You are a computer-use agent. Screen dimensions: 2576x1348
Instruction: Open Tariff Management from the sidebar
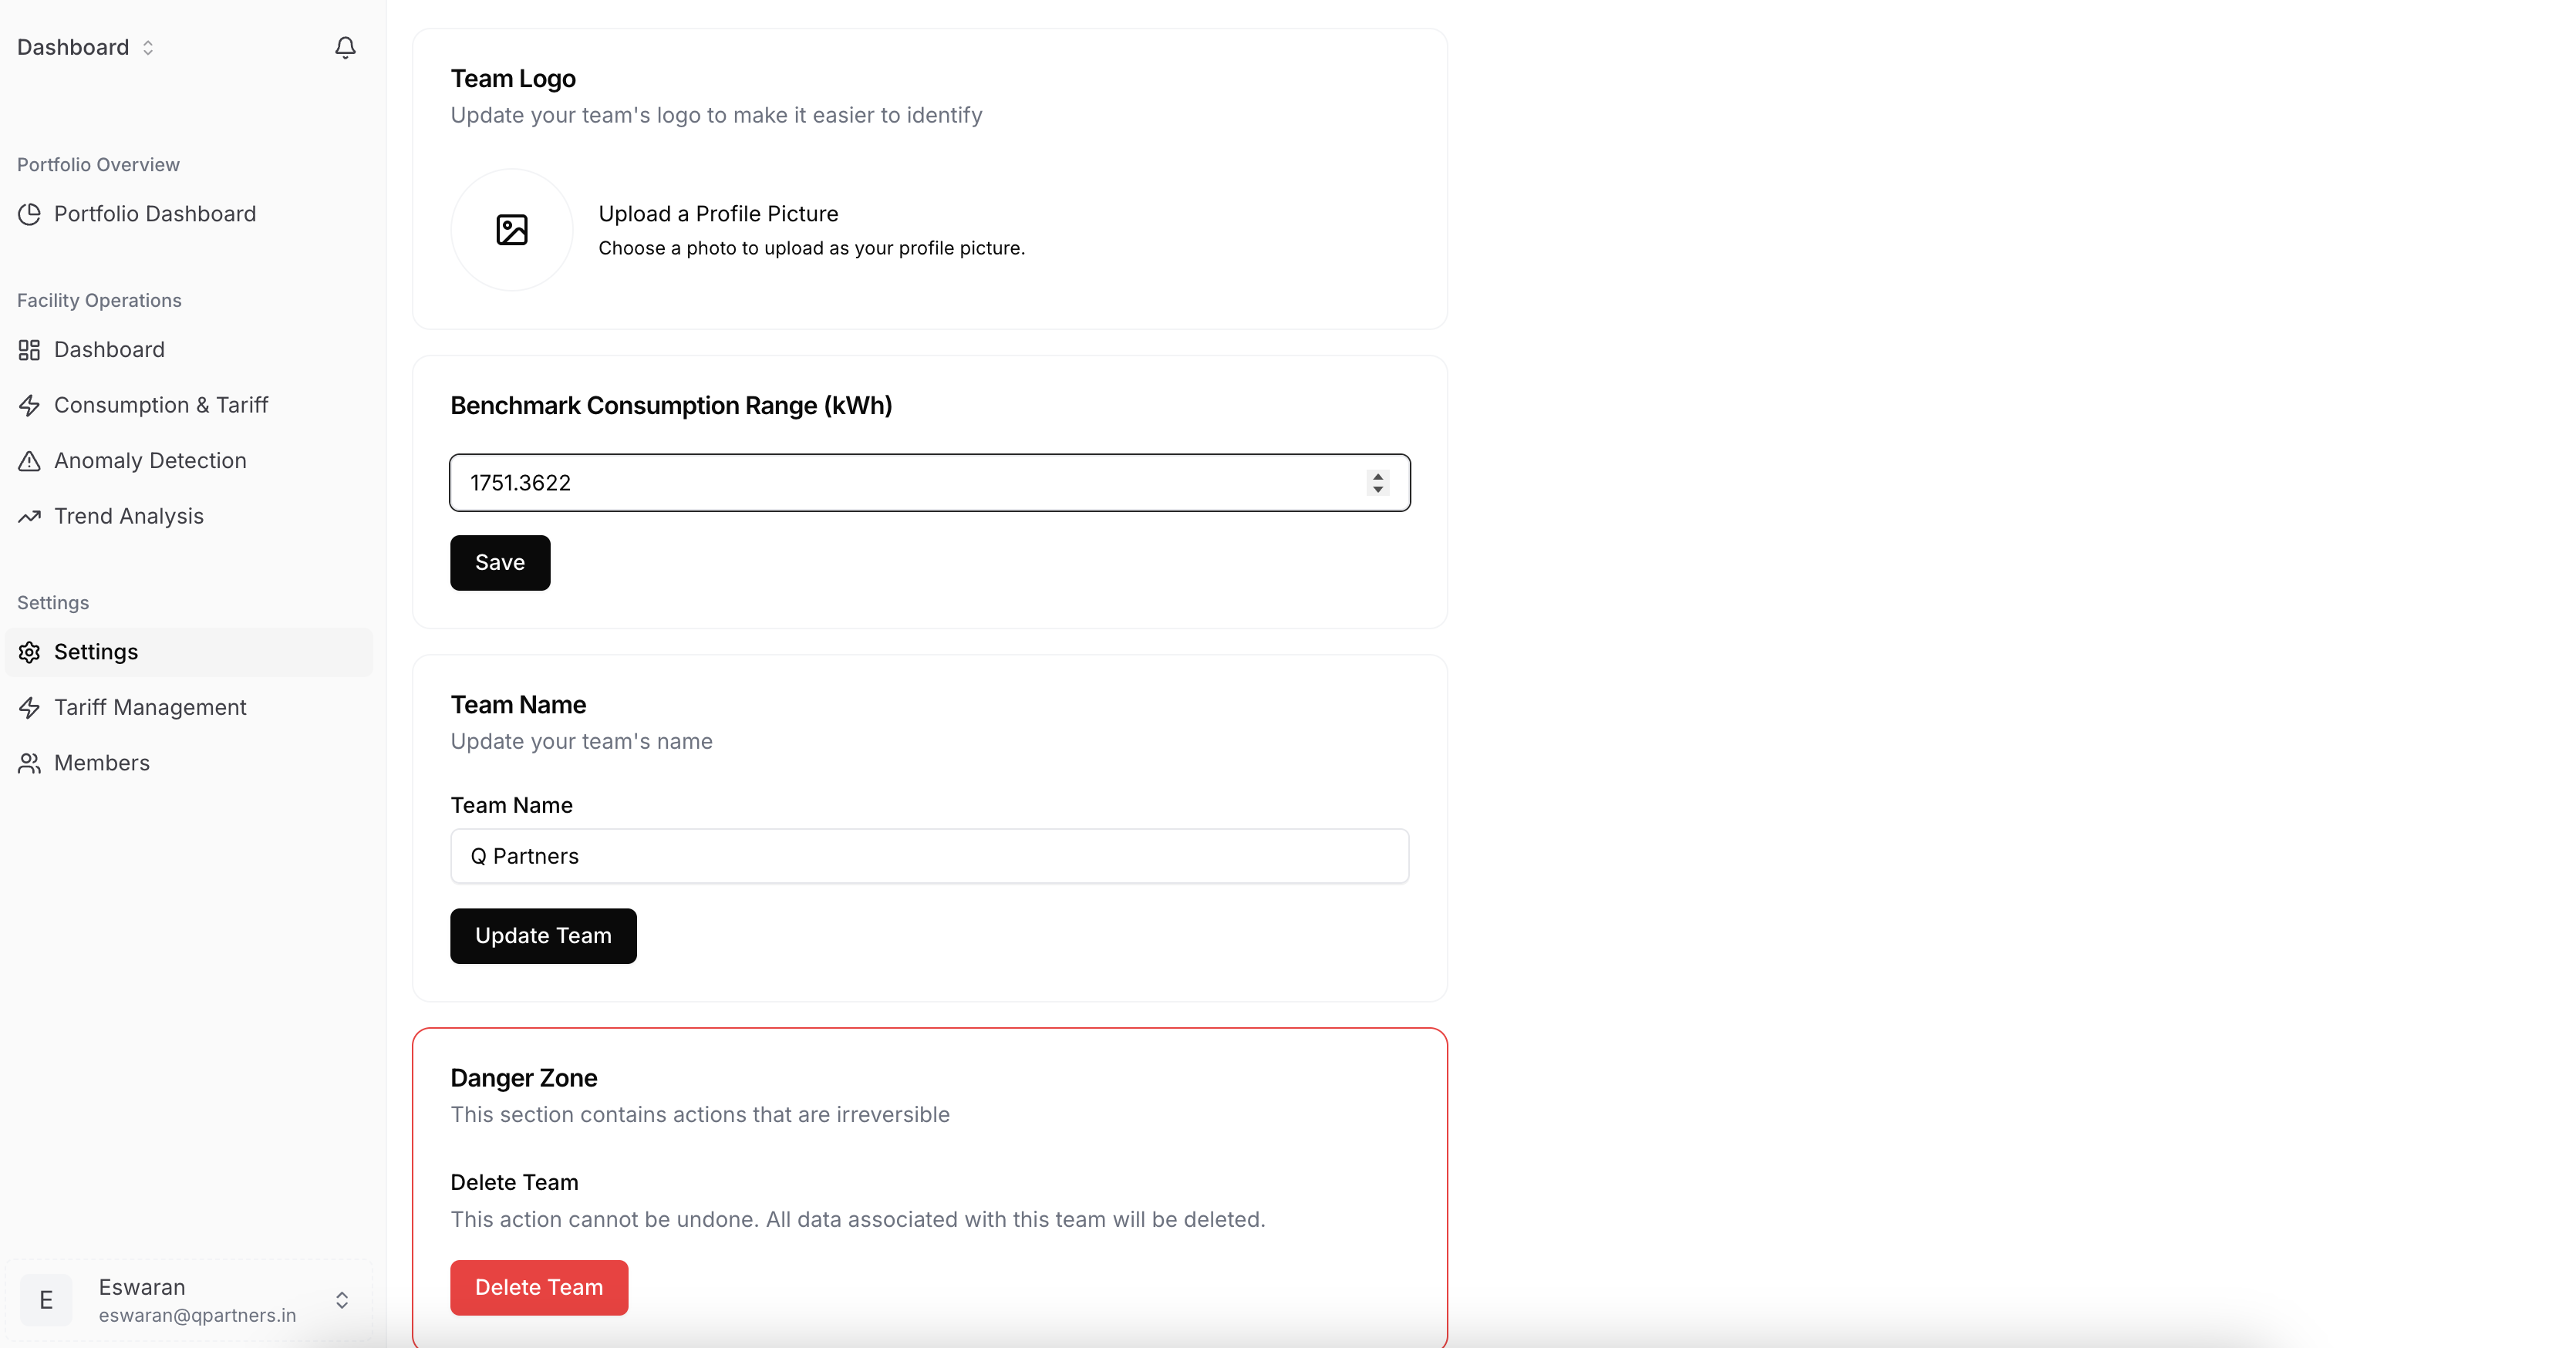tap(150, 707)
